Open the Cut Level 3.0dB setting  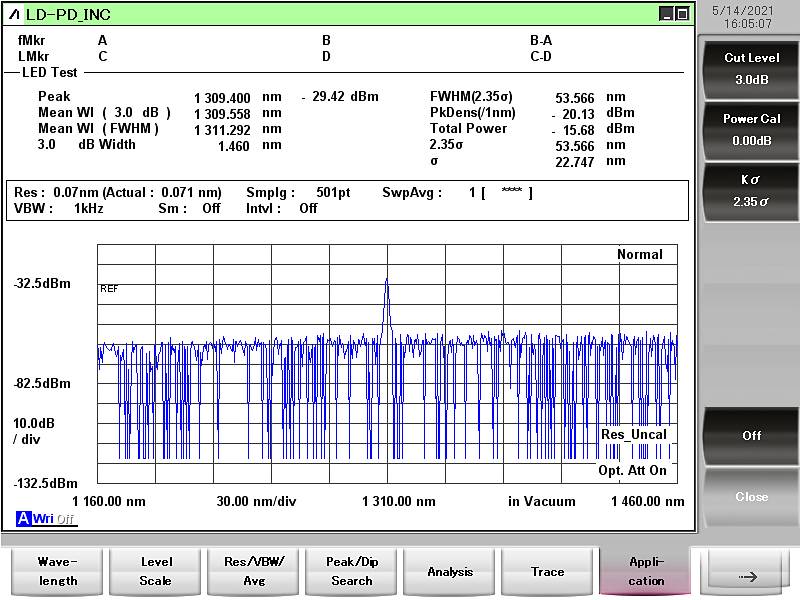point(751,68)
